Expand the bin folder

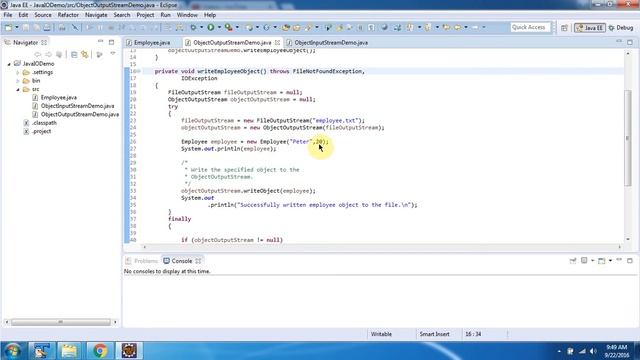(18, 81)
